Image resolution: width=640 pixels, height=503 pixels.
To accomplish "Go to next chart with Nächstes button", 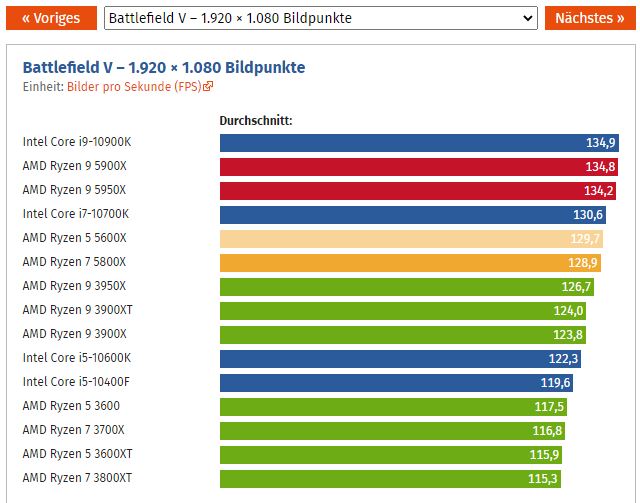I will (590, 18).
